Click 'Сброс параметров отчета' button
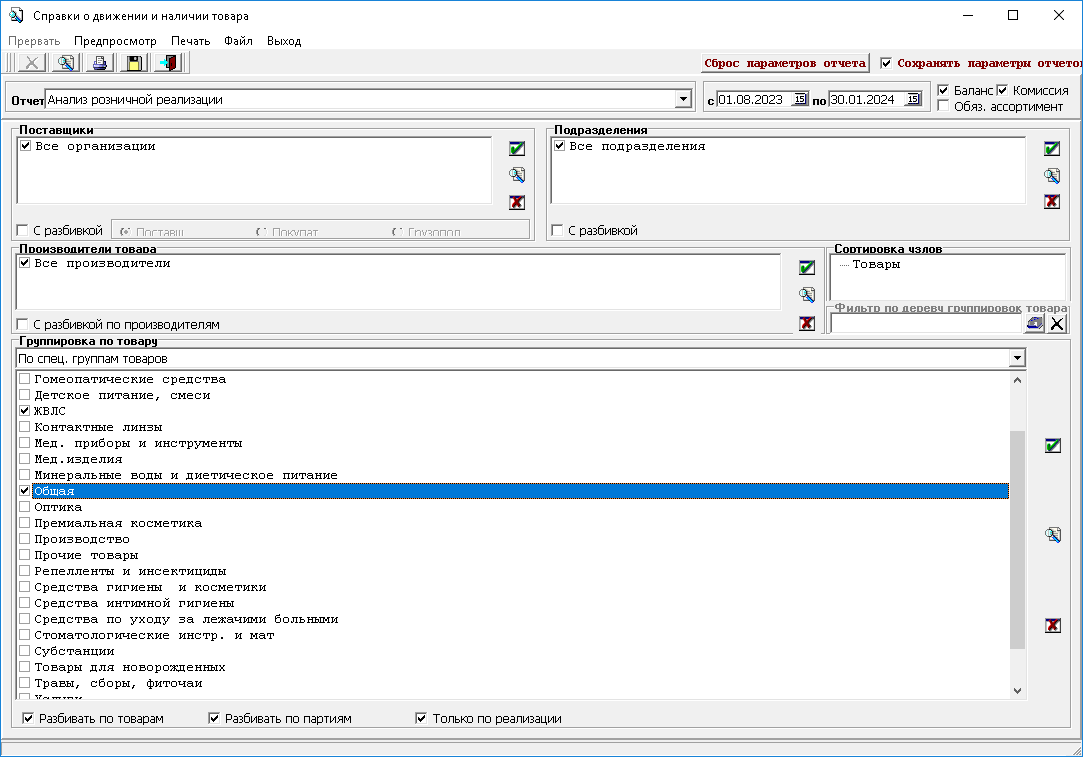The height and width of the screenshot is (757, 1083). [x=785, y=64]
